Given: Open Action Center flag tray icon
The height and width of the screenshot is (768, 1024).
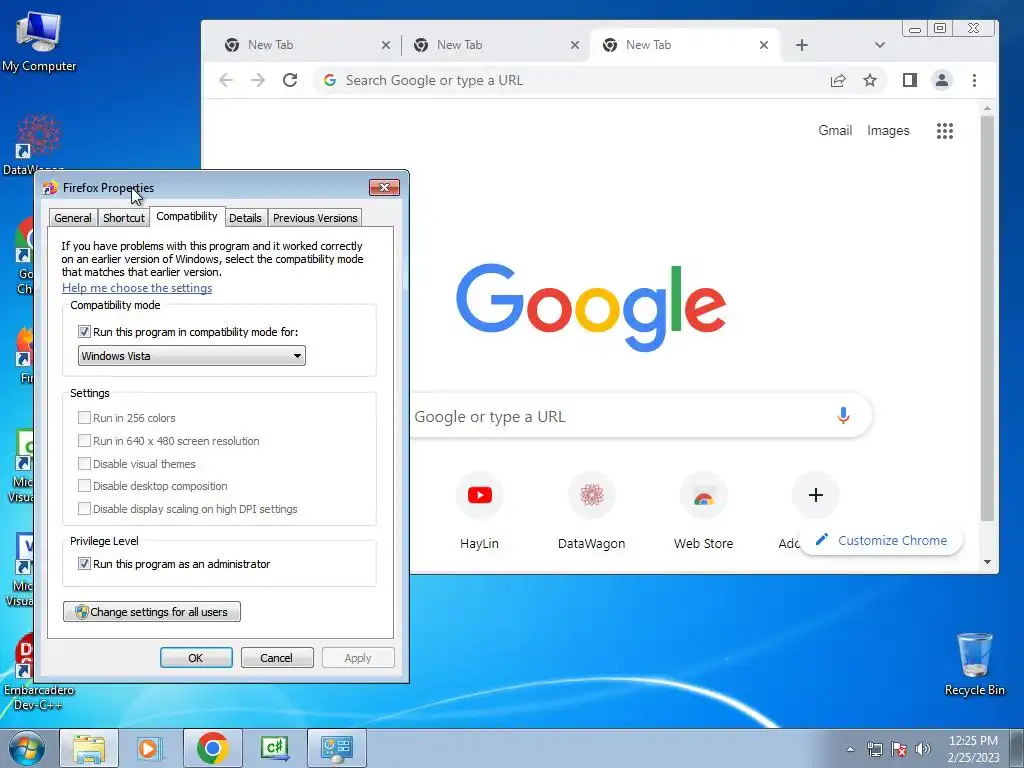Looking at the screenshot, I should coord(899,749).
